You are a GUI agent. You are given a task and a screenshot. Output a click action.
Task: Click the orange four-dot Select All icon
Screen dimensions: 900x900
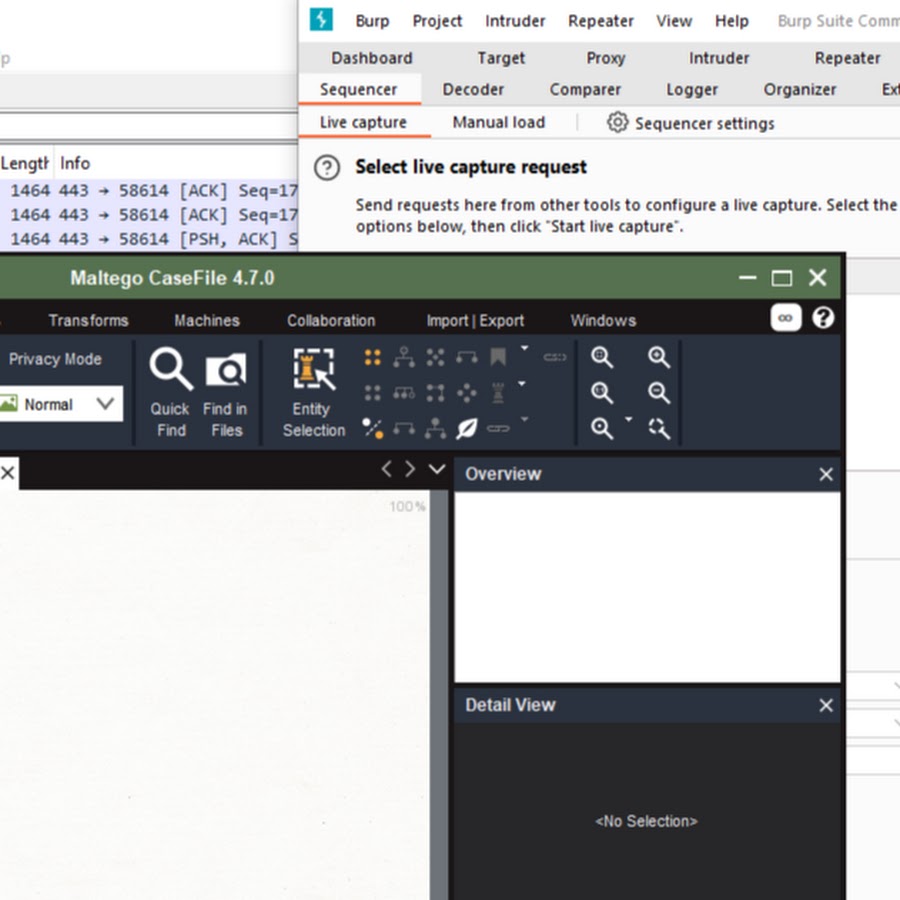click(x=373, y=358)
